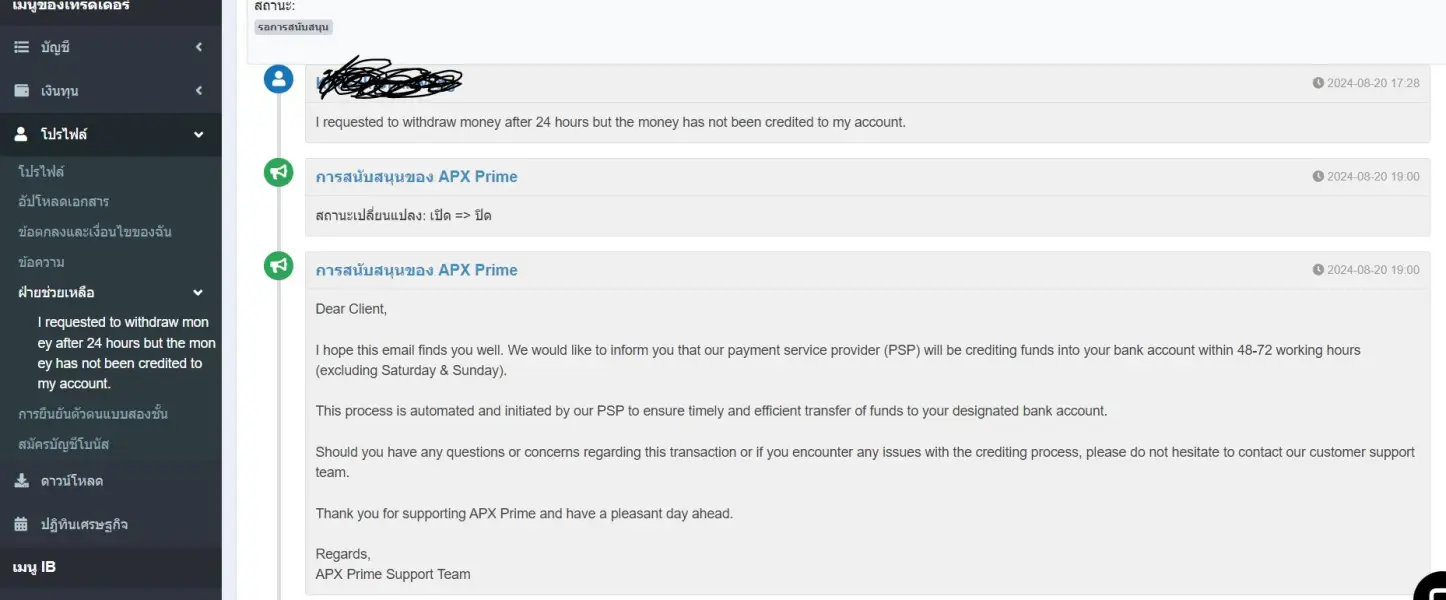Open the ข้อความ menu item

(41, 262)
